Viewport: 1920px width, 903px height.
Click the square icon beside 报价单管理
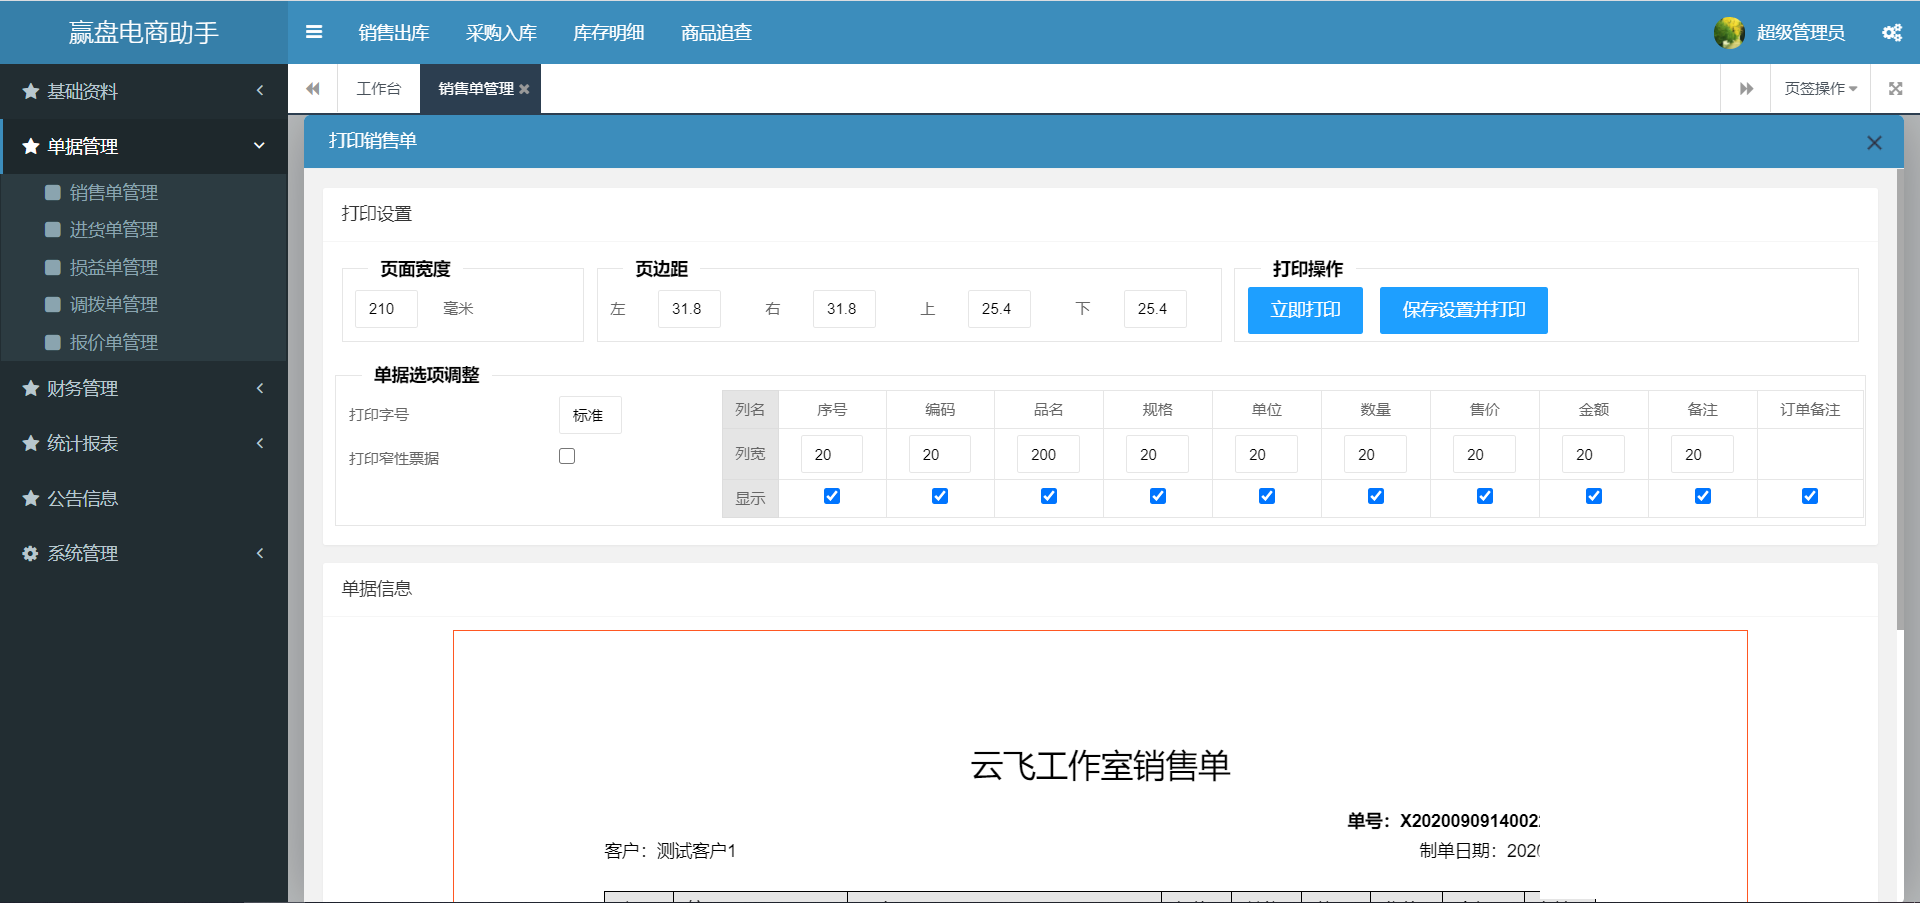tap(53, 342)
